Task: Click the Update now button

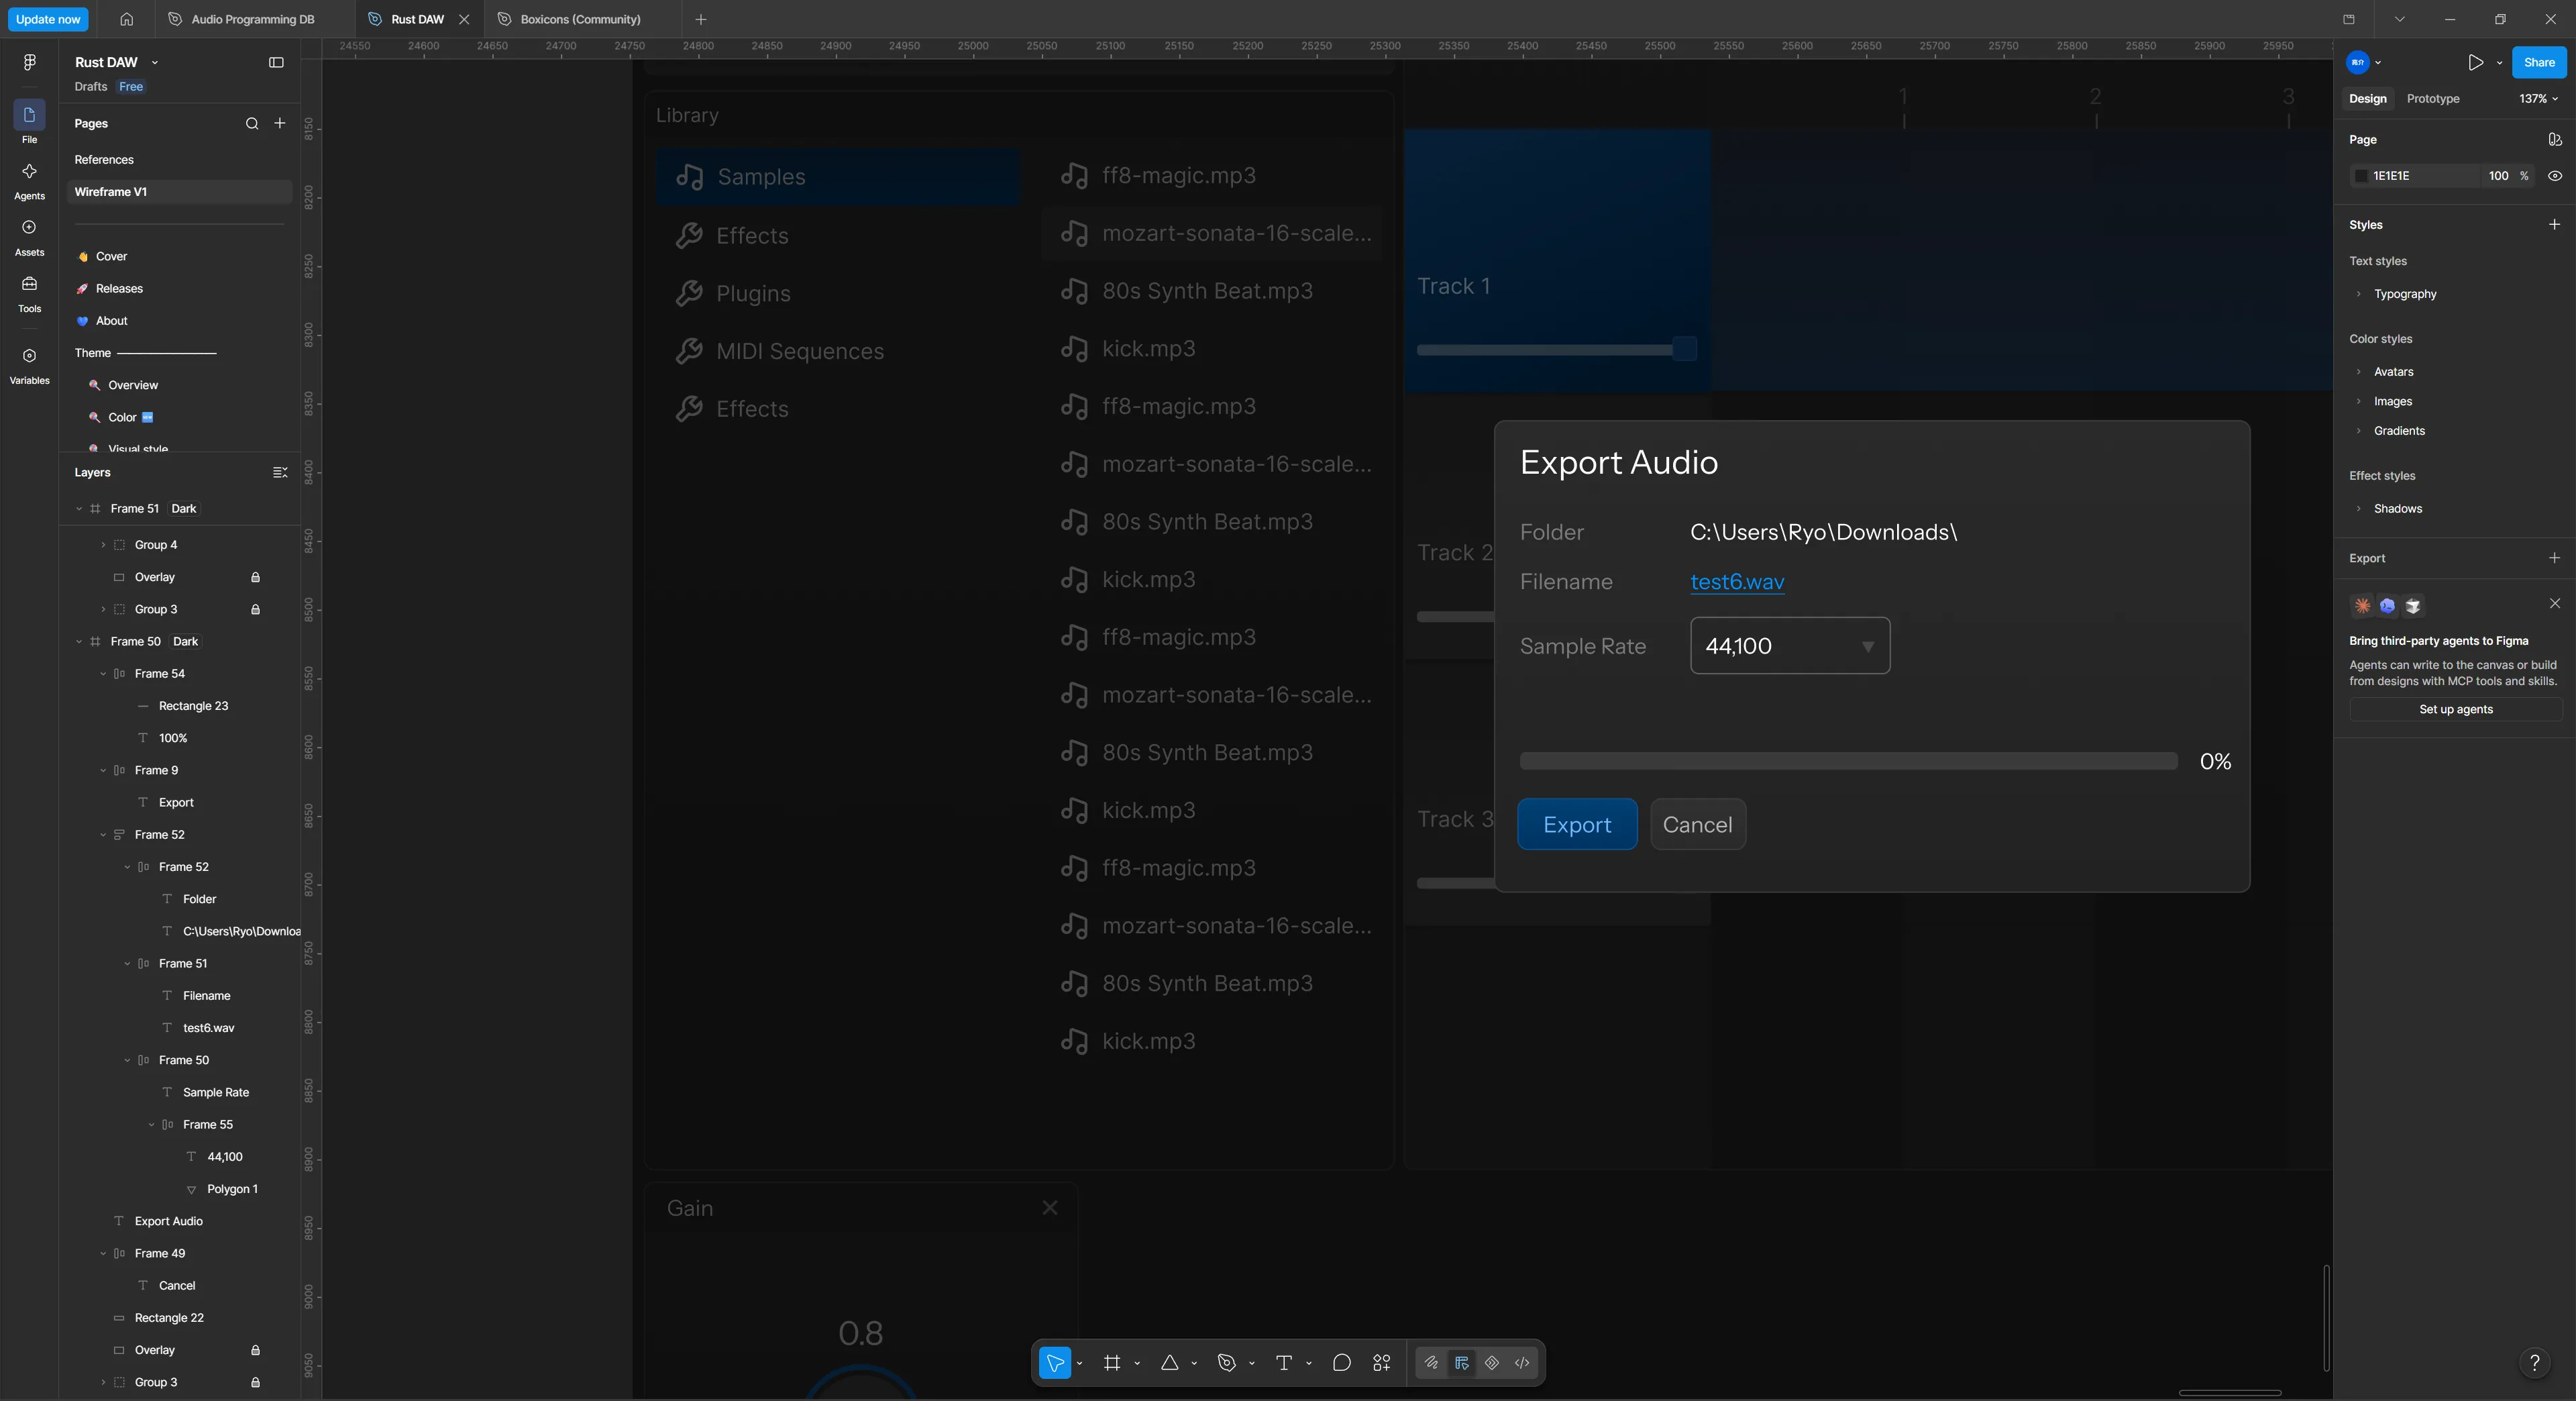Action: pyautogui.click(x=48, y=19)
